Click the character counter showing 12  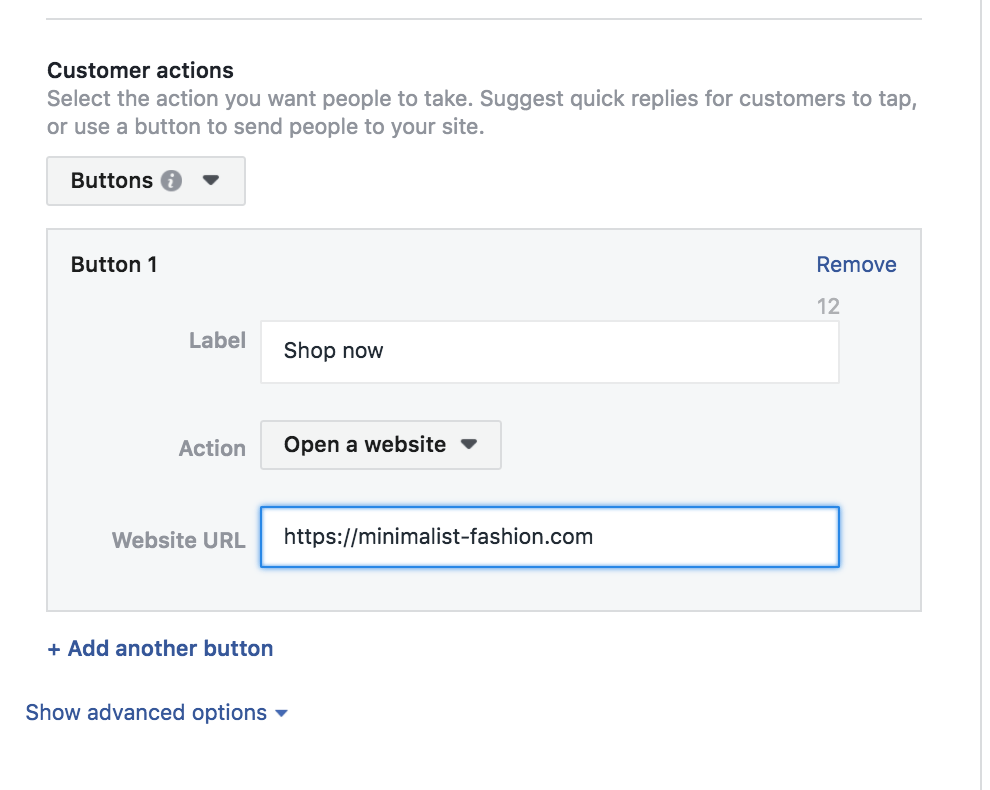[x=828, y=307]
